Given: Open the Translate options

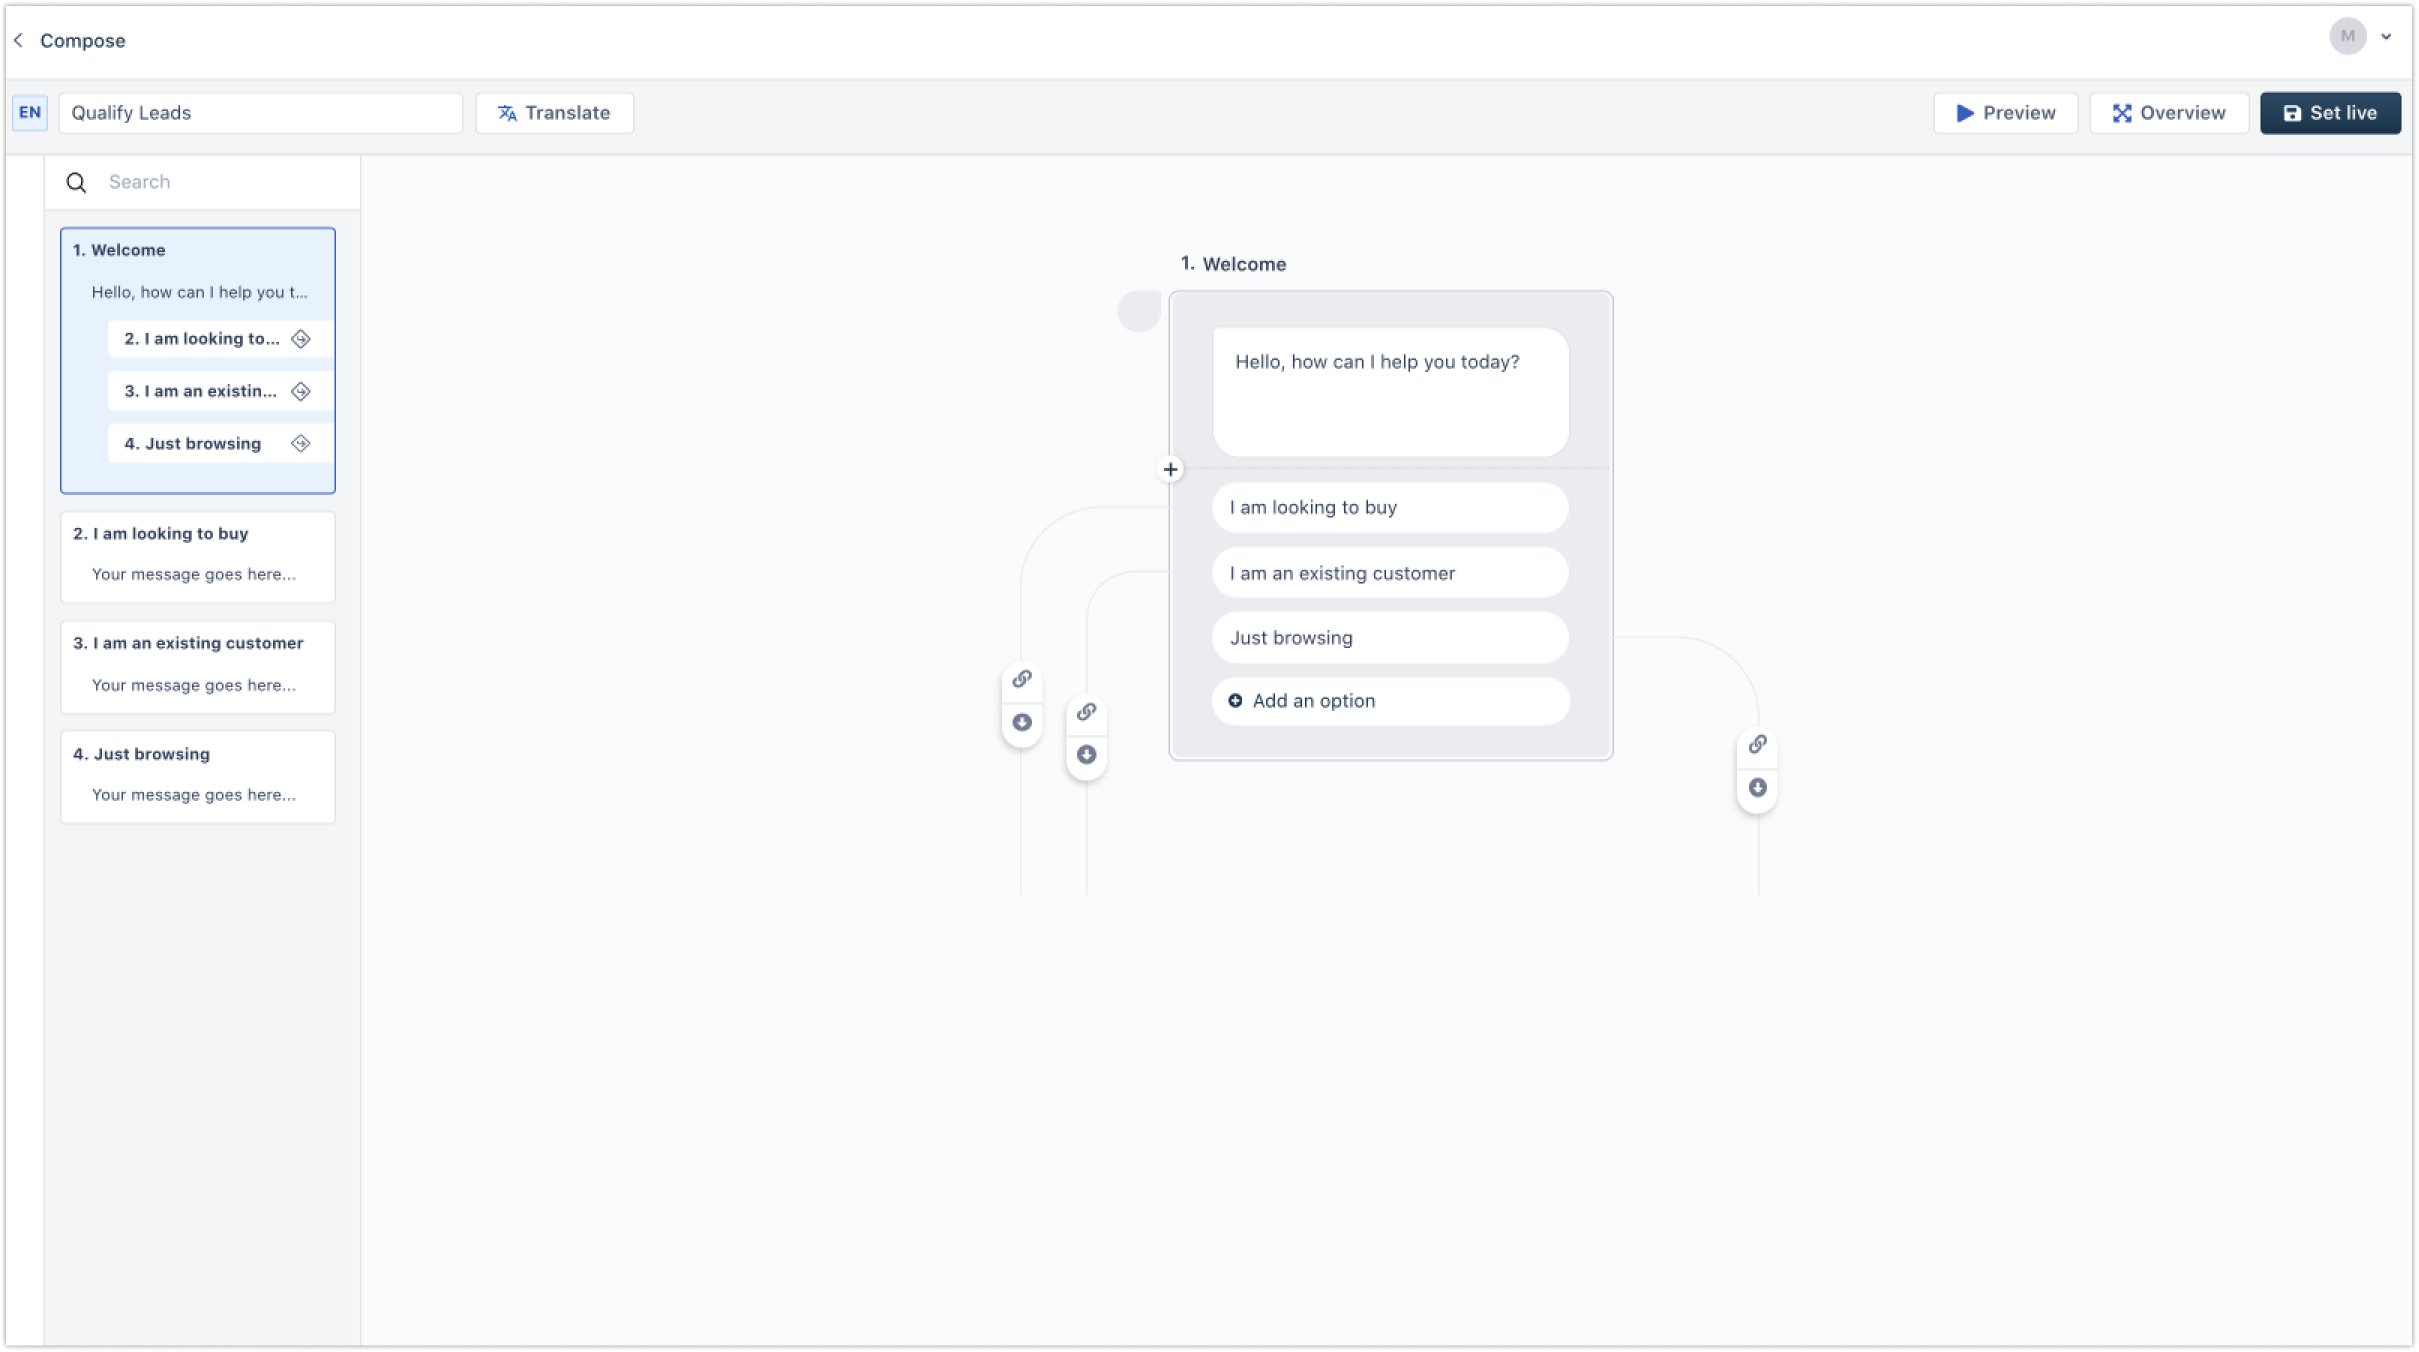Looking at the screenshot, I should pyautogui.click(x=555, y=113).
